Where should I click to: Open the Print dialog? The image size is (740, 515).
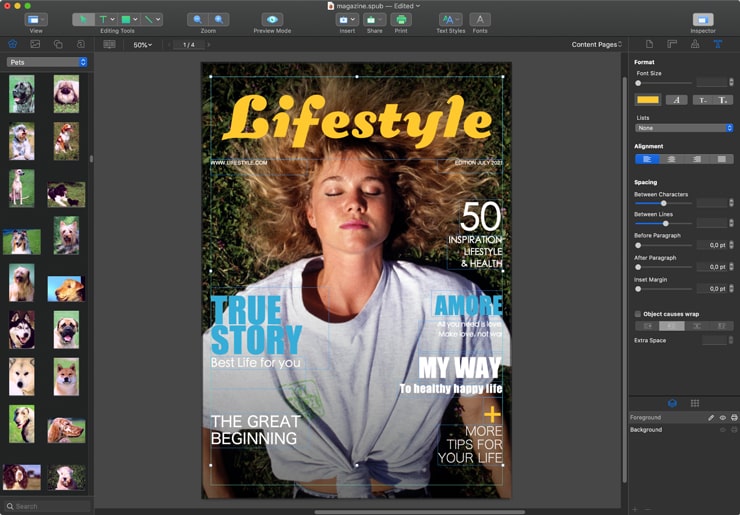401,19
